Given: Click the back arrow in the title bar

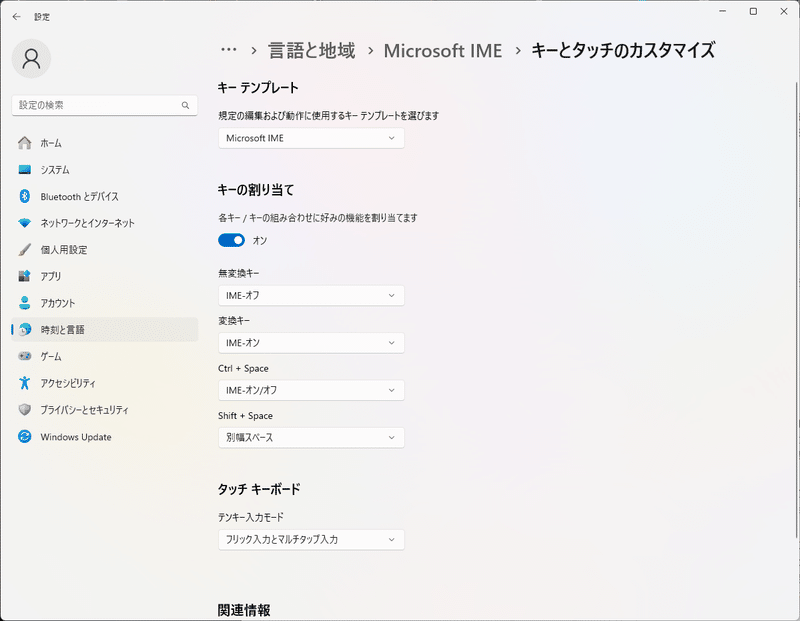Looking at the screenshot, I should [16, 17].
